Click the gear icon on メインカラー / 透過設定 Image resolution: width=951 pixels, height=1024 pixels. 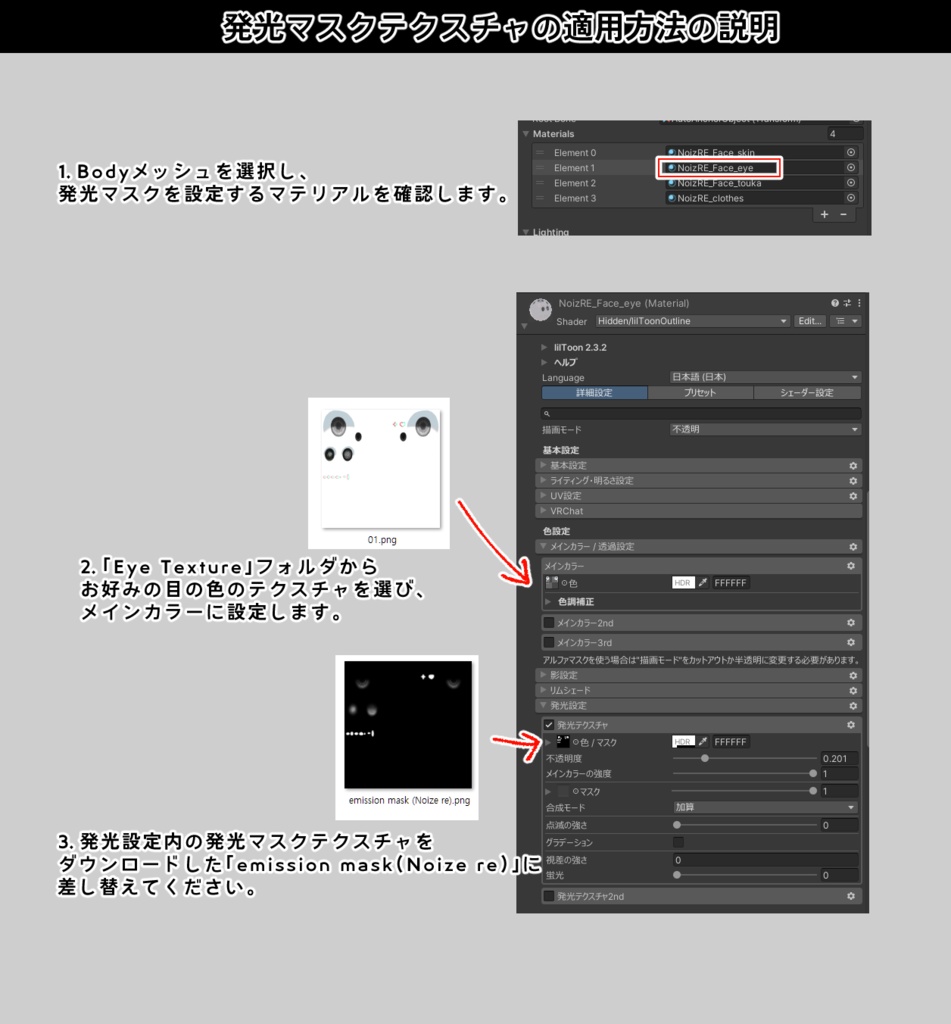pyautogui.click(x=851, y=547)
